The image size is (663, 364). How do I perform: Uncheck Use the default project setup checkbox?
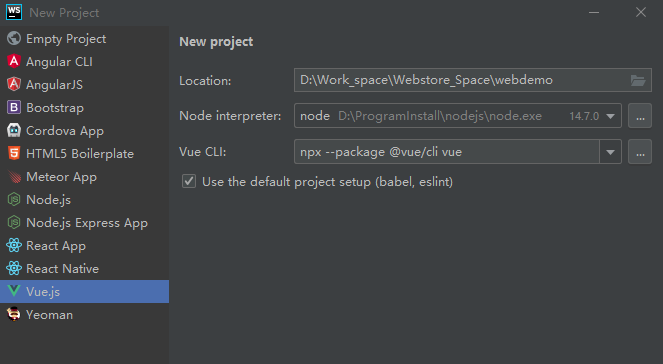pyautogui.click(x=189, y=181)
